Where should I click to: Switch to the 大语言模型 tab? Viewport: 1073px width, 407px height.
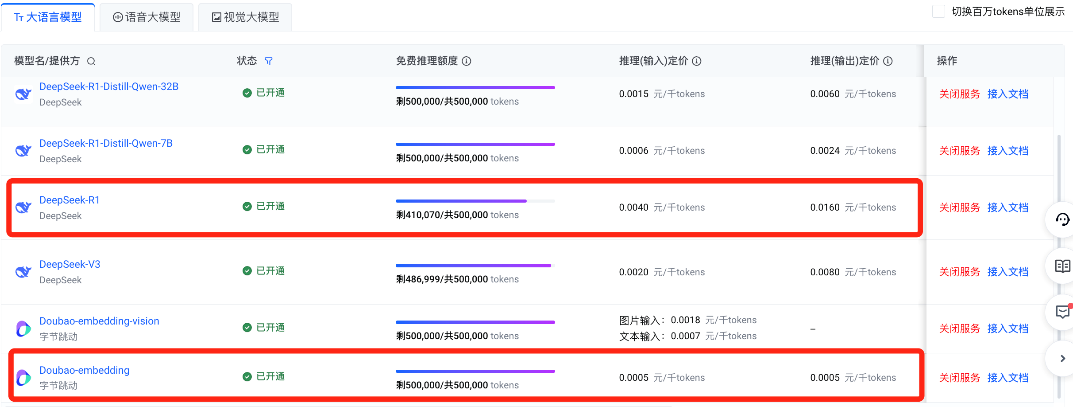pyautogui.click(x=48, y=17)
